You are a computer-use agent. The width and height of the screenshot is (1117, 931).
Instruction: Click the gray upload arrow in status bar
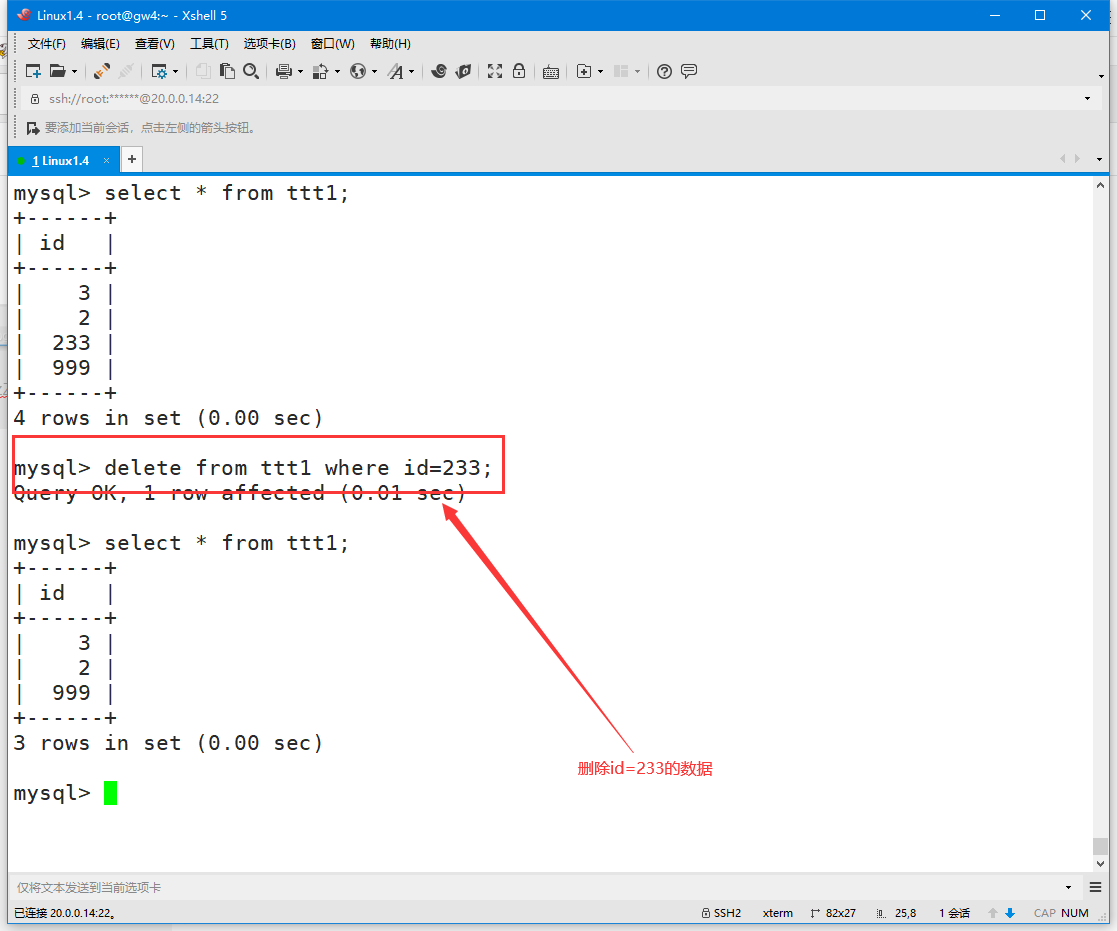point(992,913)
